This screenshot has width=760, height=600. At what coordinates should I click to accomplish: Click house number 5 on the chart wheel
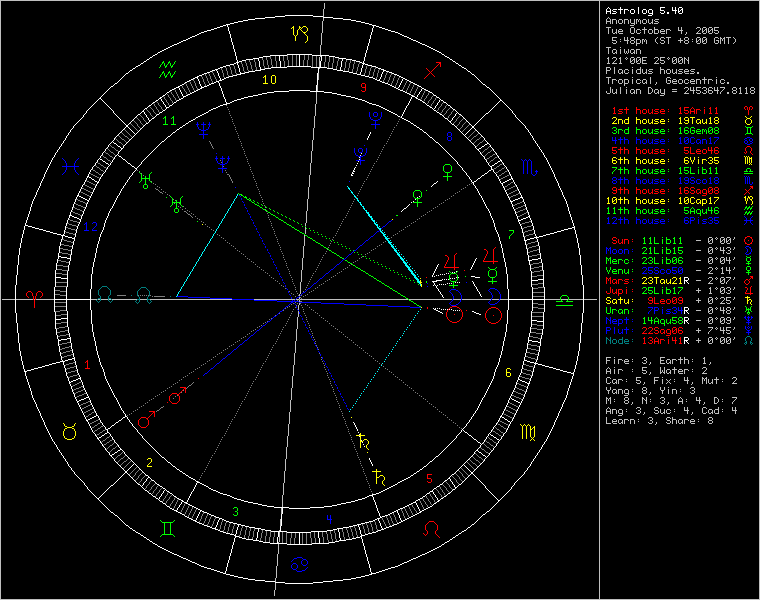pos(429,479)
